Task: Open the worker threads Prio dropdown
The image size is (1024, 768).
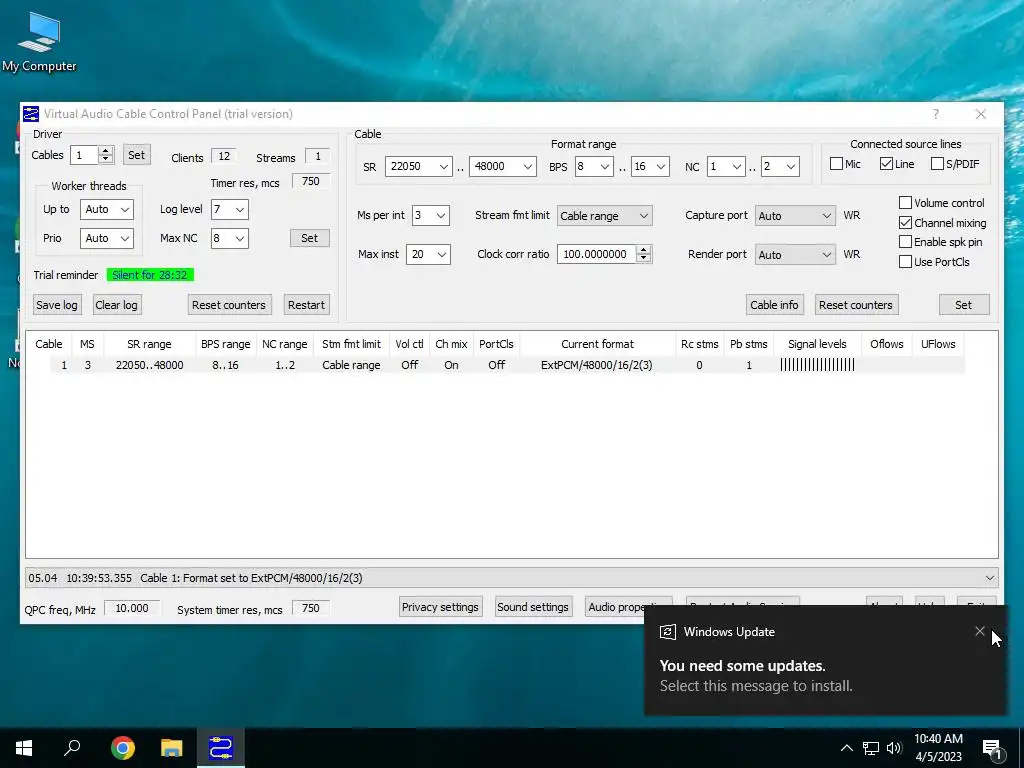Action: (x=107, y=238)
